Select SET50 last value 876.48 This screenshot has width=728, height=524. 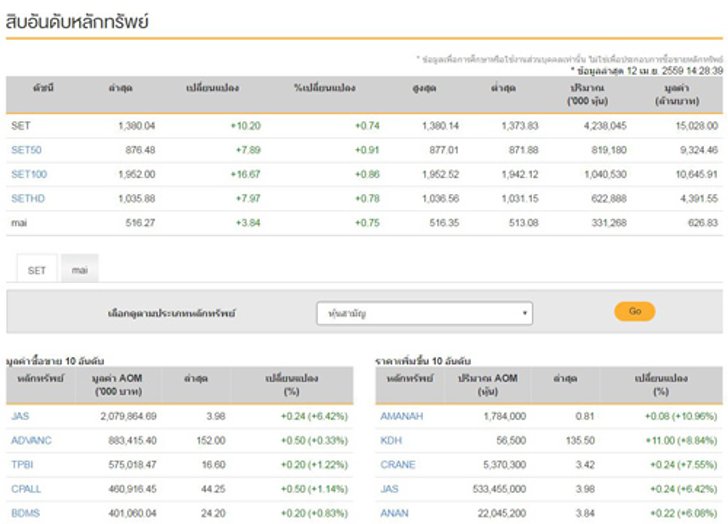pyautogui.click(x=140, y=150)
